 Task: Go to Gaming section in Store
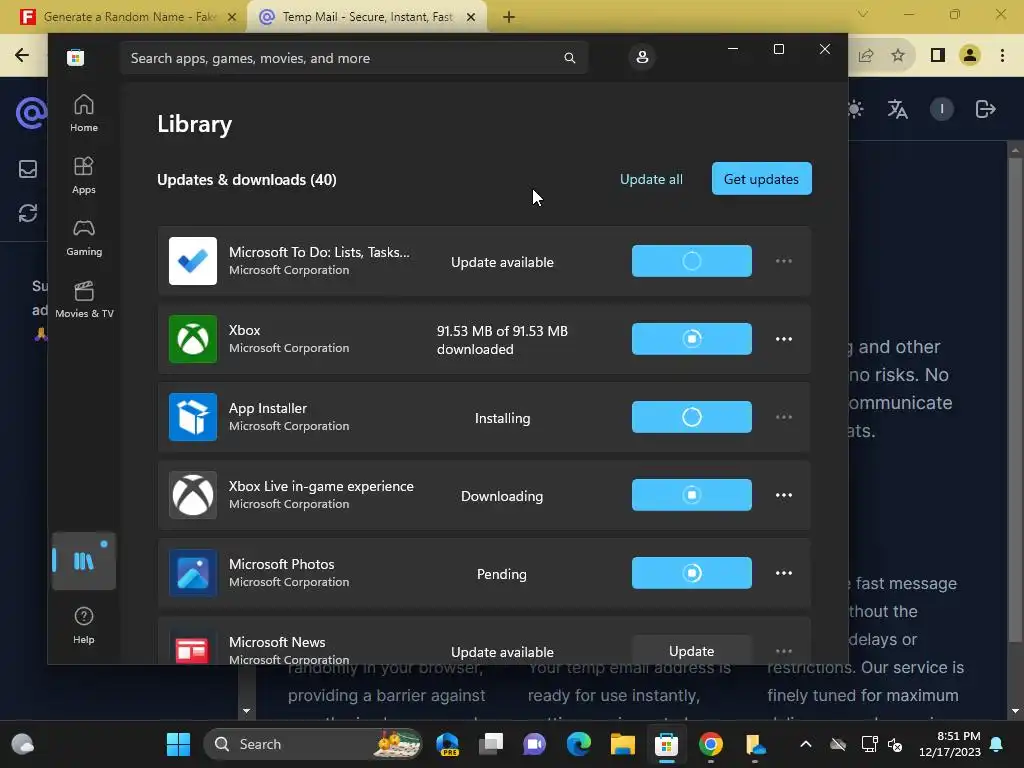[84, 238]
